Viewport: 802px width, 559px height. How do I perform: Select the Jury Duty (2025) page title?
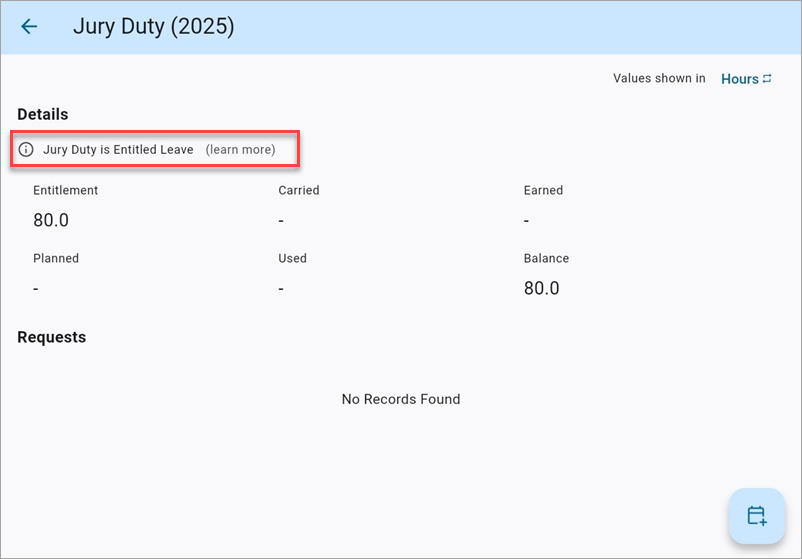click(153, 27)
